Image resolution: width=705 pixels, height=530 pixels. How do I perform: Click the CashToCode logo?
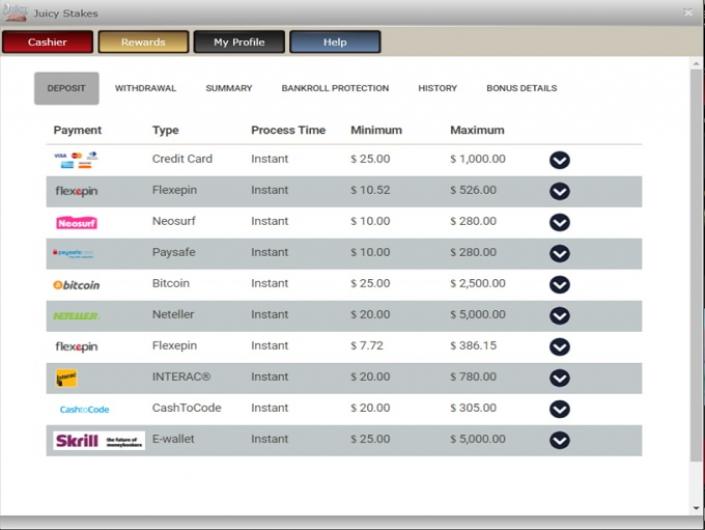(84, 409)
